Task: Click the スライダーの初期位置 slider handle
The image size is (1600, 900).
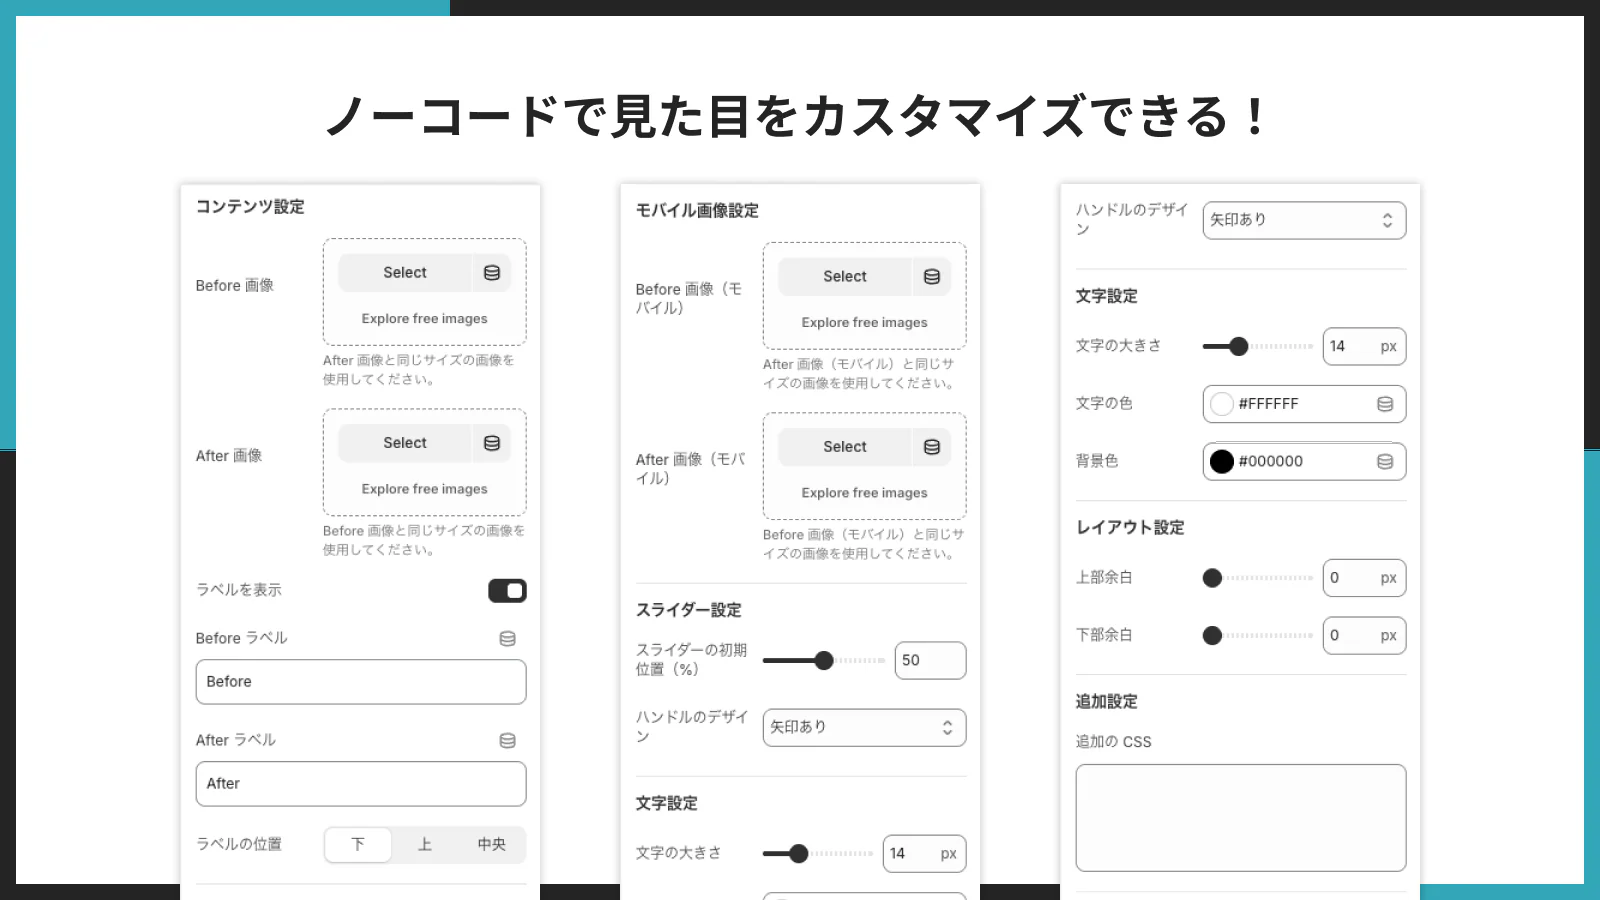Action: pyautogui.click(x=824, y=660)
